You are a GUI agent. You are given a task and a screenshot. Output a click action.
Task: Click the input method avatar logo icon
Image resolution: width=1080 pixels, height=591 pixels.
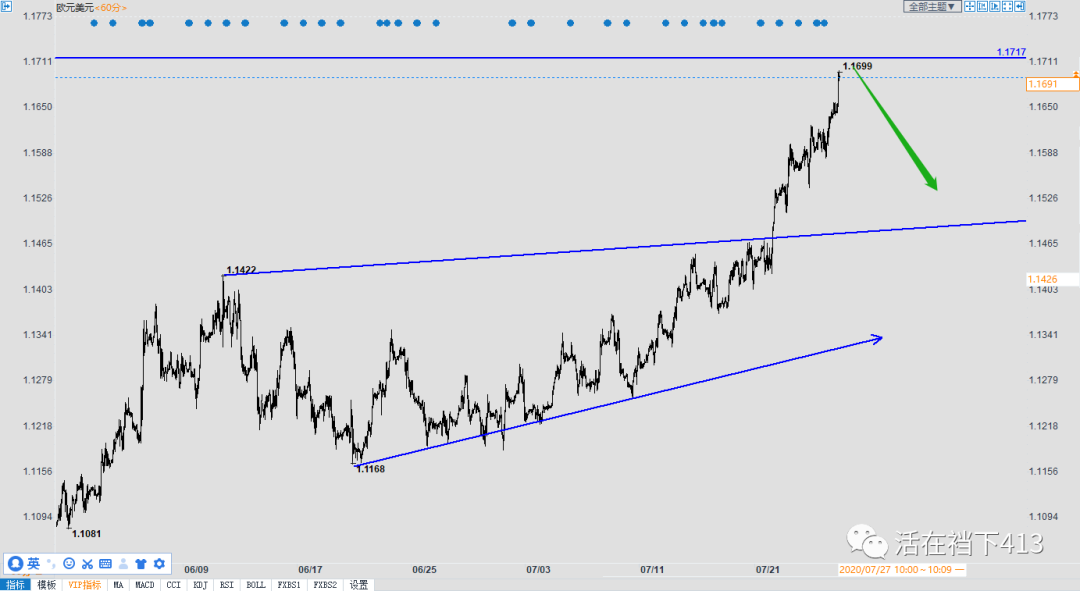(x=15, y=563)
